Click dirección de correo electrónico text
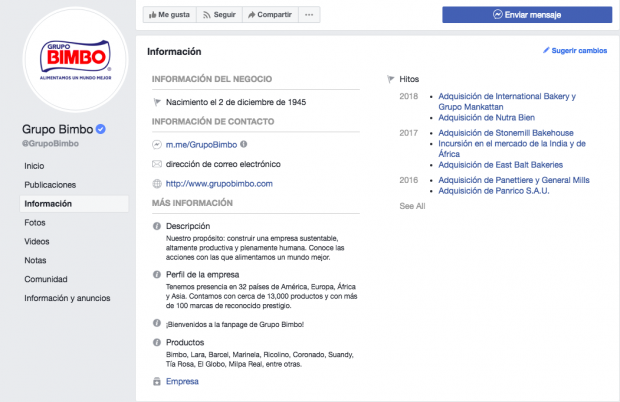Screen dimensions: 620x402 pyautogui.click(x=223, y=164)
